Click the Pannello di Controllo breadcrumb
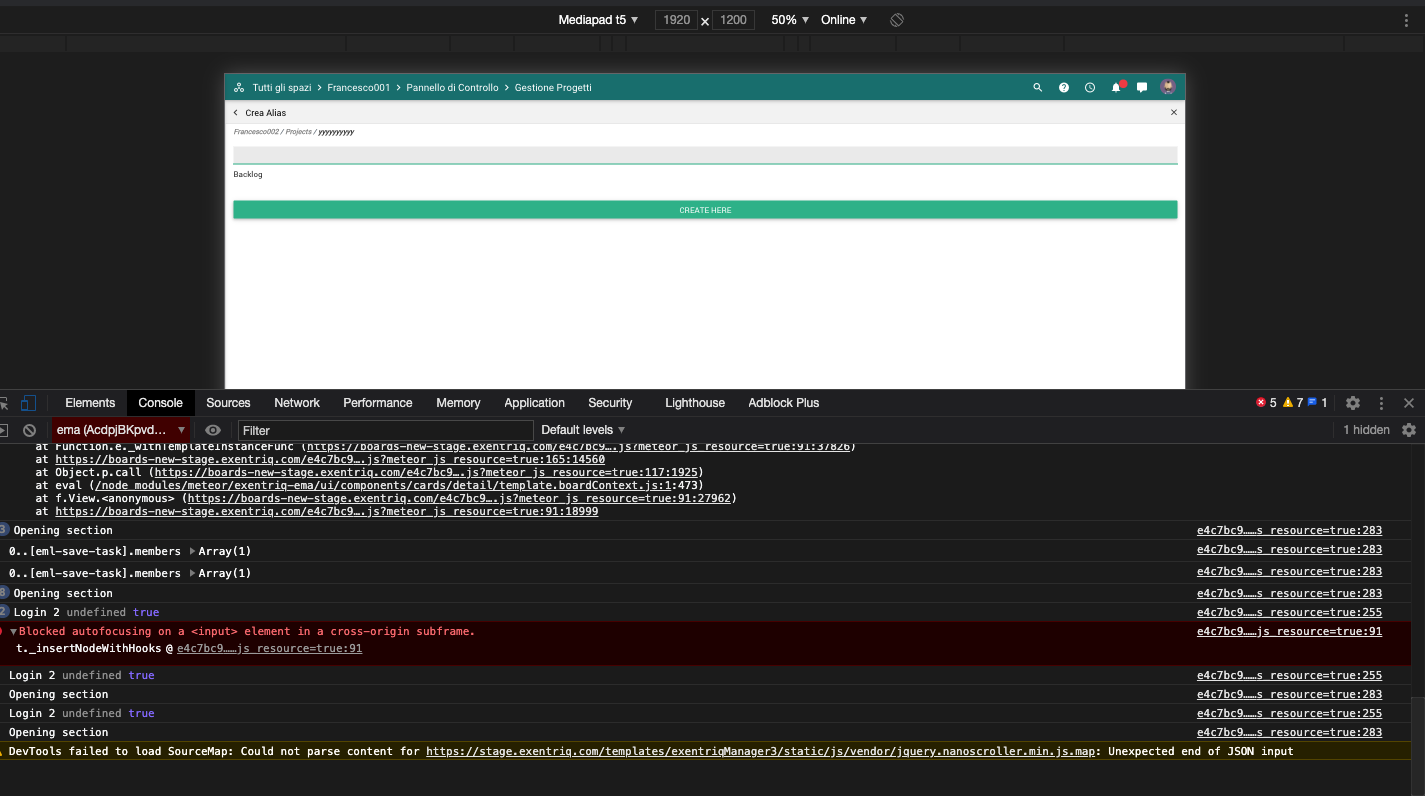 click(x=452, y=88)
